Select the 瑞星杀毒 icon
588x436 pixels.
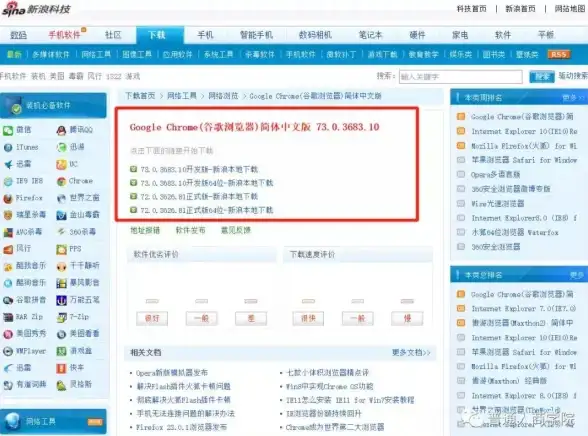click(x=8, y=215)
